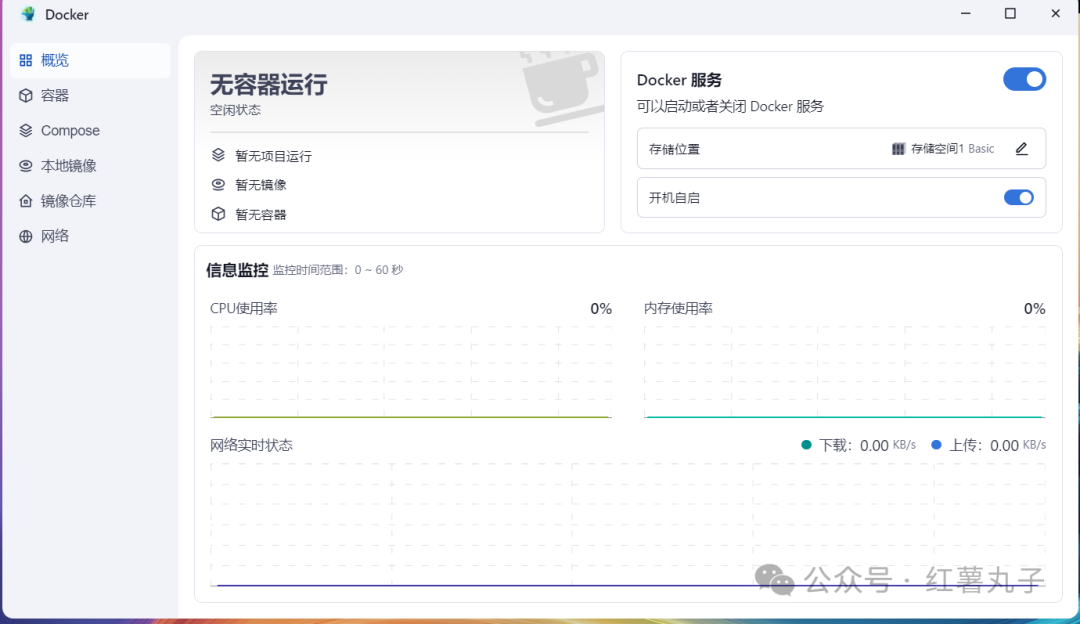Click the 监控时间范围 0 ~ 60 秒 text
Viewport: 1080px width, 624px height.
click(338, 270)
